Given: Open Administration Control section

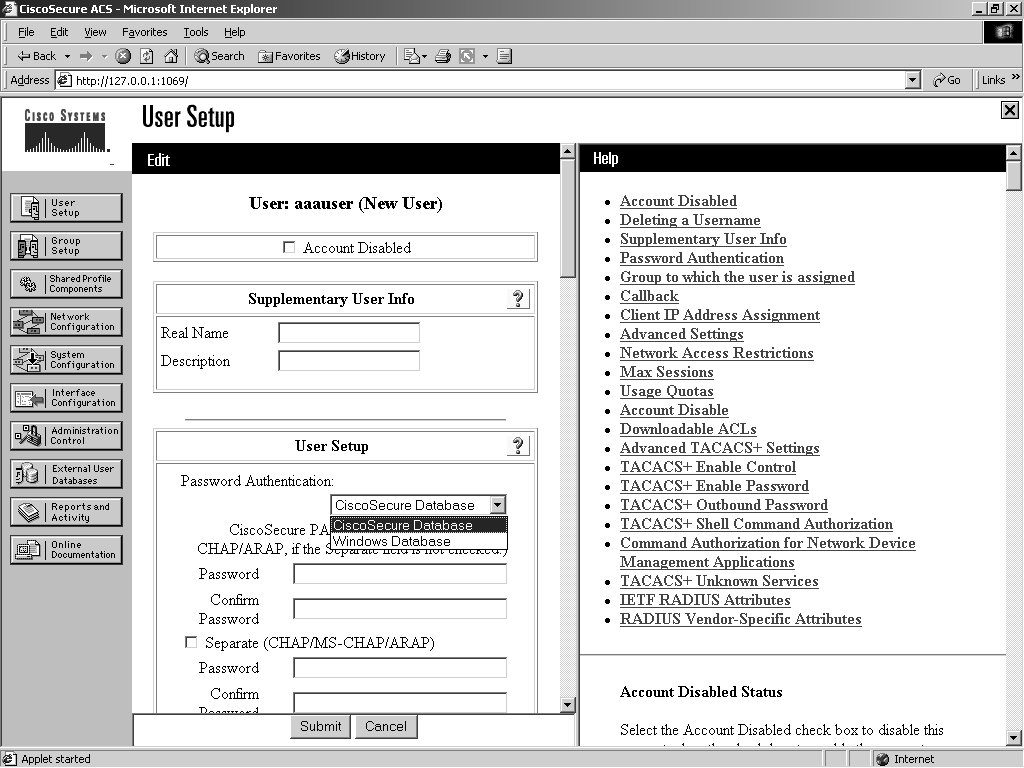Looking at the screenshot, I should (x=66, y=436).
